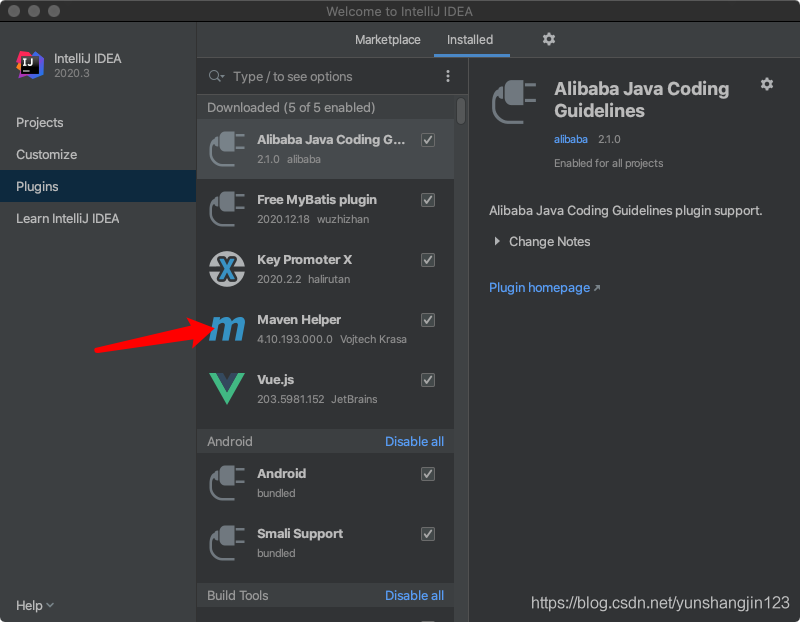Click the Android plugin plug icon
800x622 pixels.
(x=227, y=483)
